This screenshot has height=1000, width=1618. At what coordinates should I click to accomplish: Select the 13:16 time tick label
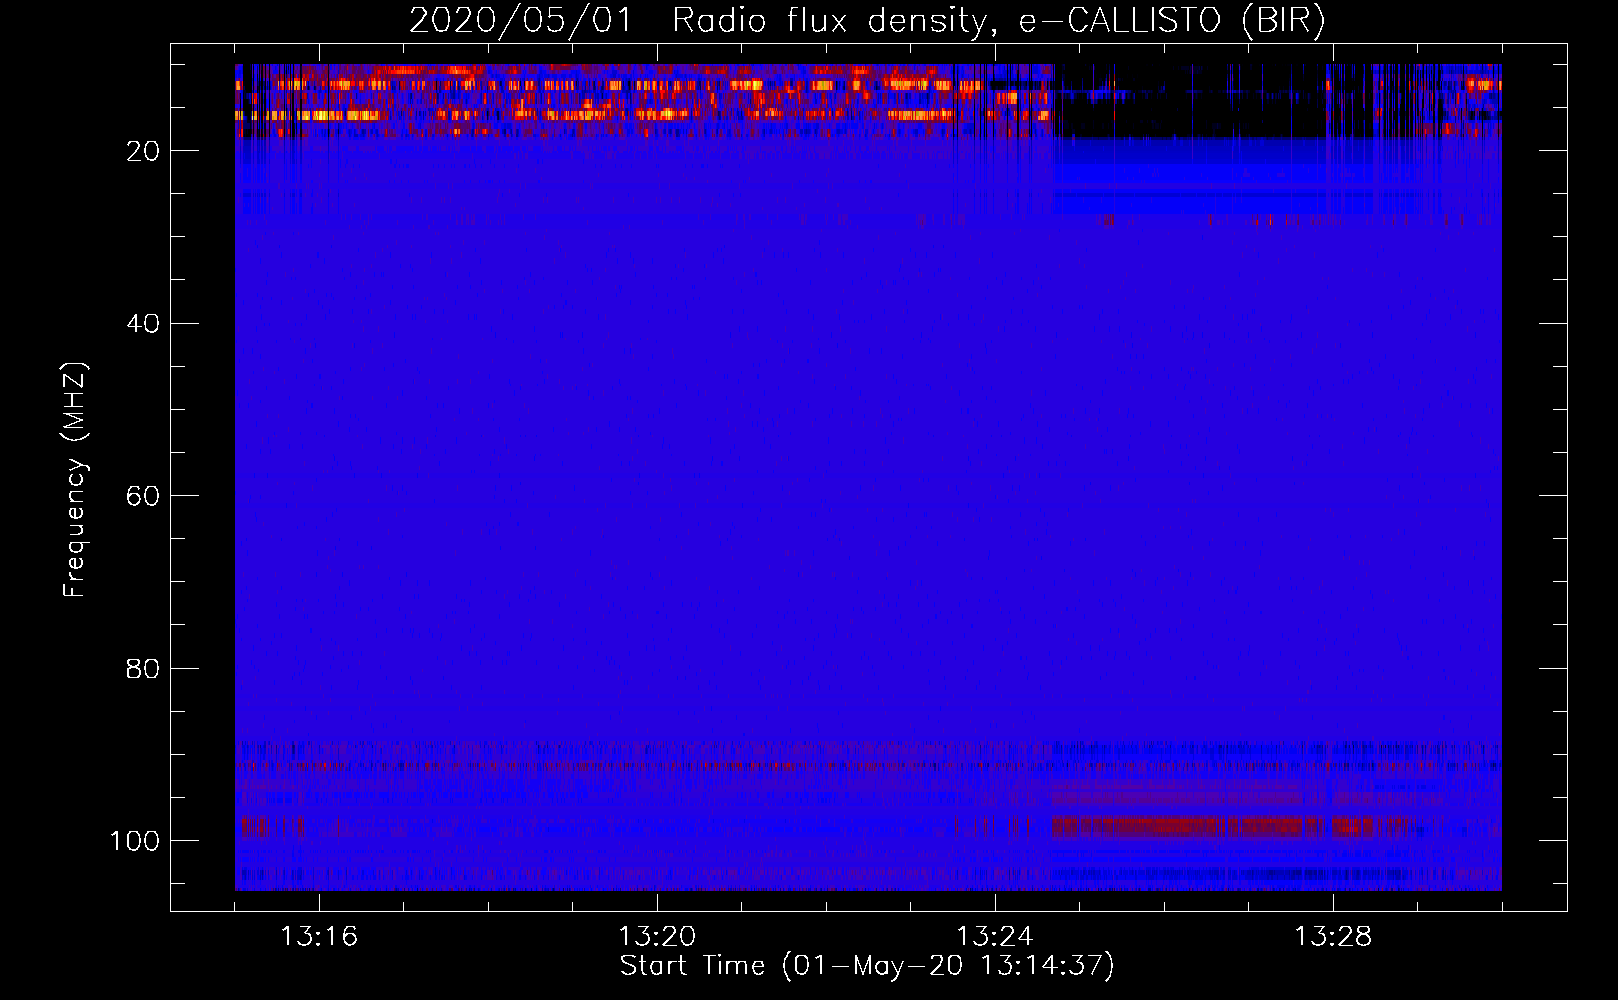pyautogui.click(x=319, y=937)
